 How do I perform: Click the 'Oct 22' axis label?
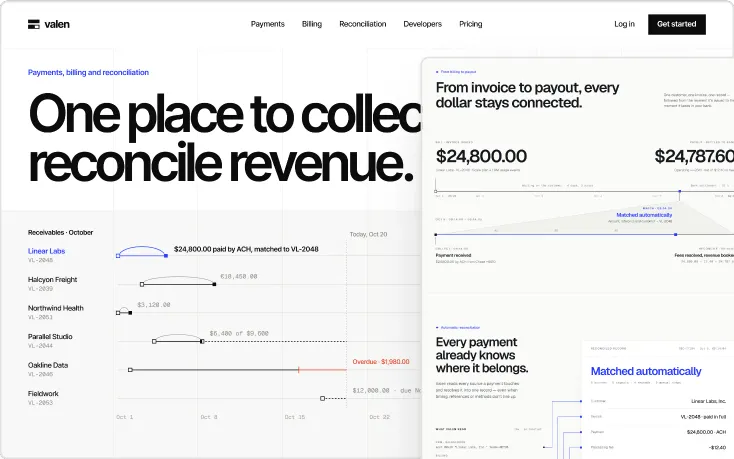(x=380, y=417)
